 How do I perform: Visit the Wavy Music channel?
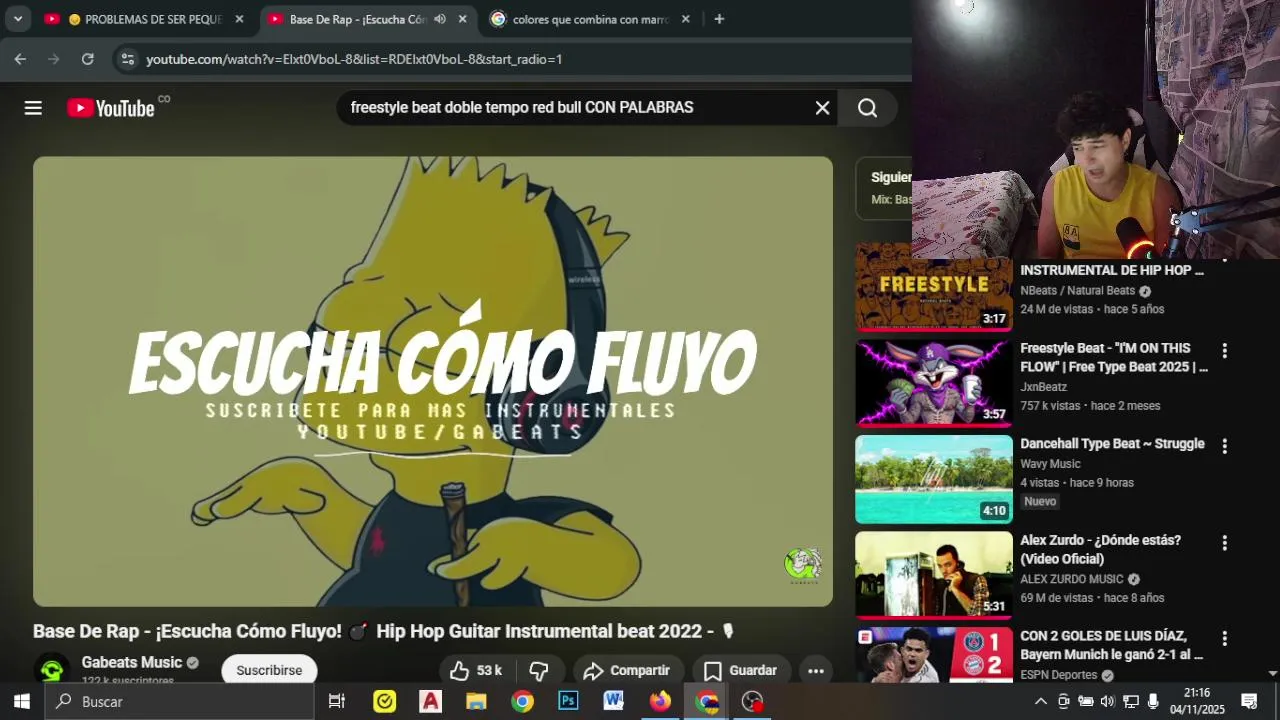point(1050,464)
